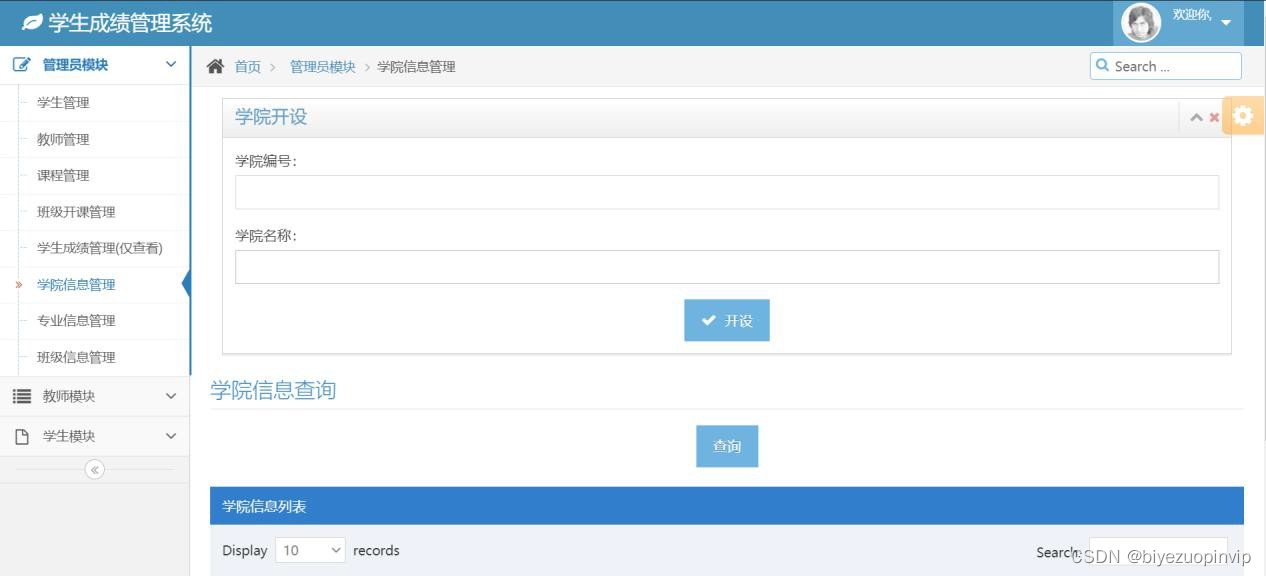Click the user avatar picture

(x=1141, y=23)
